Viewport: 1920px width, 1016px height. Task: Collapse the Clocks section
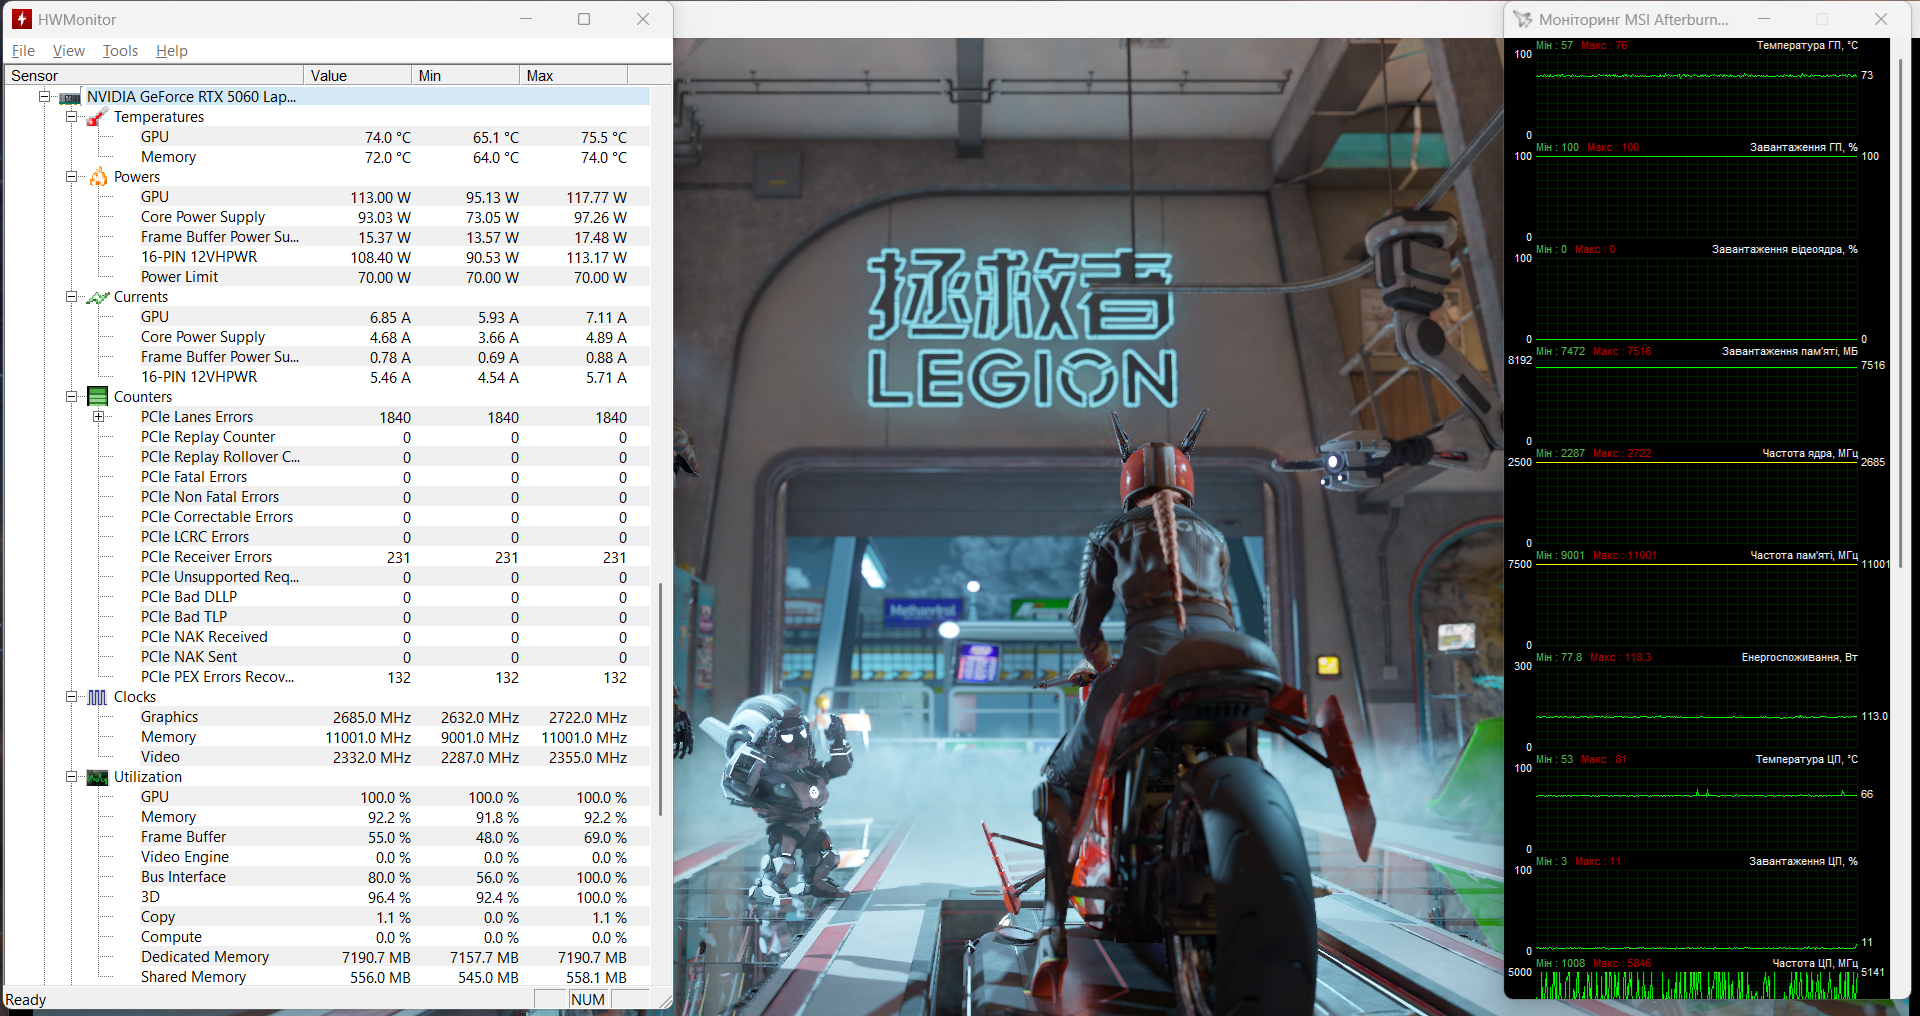coord(72,697)
